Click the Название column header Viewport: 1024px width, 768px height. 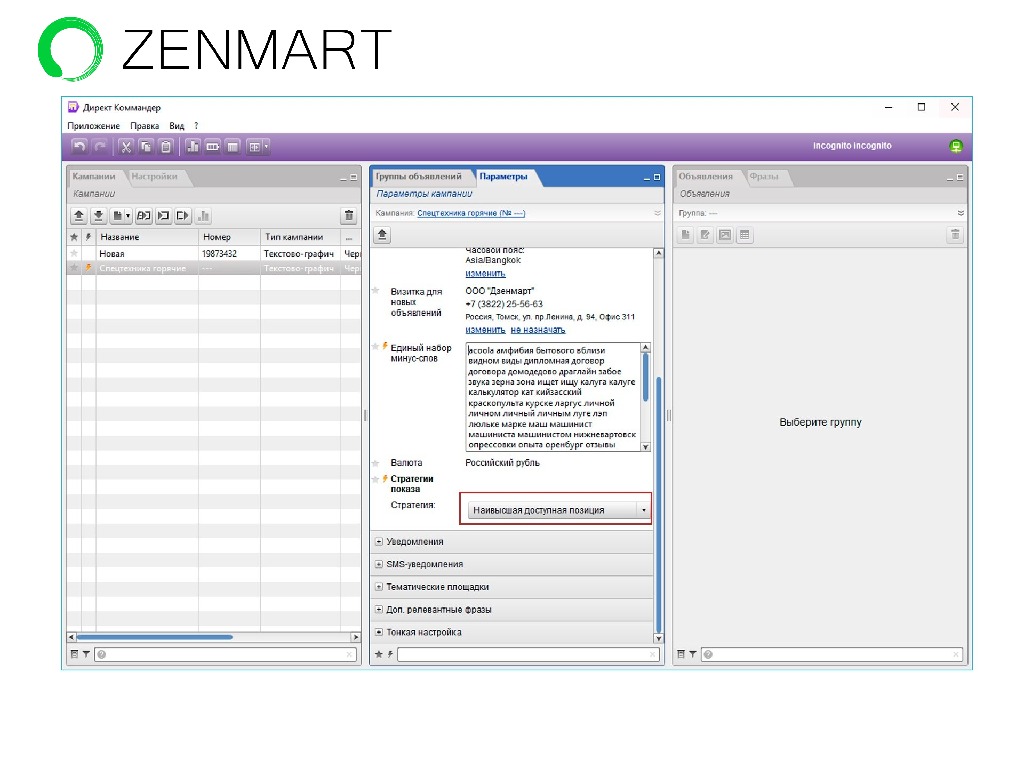click(147, 237)
